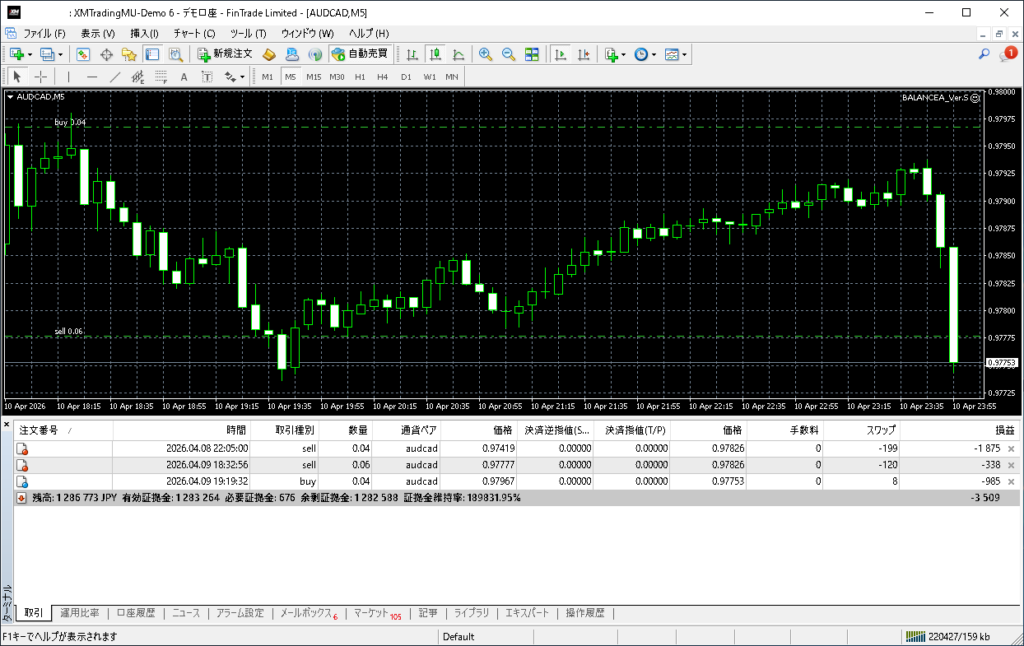1024x646 pixels.
Task: Switch to the 口座履歴 tab
Action: (x=135, y=613)
